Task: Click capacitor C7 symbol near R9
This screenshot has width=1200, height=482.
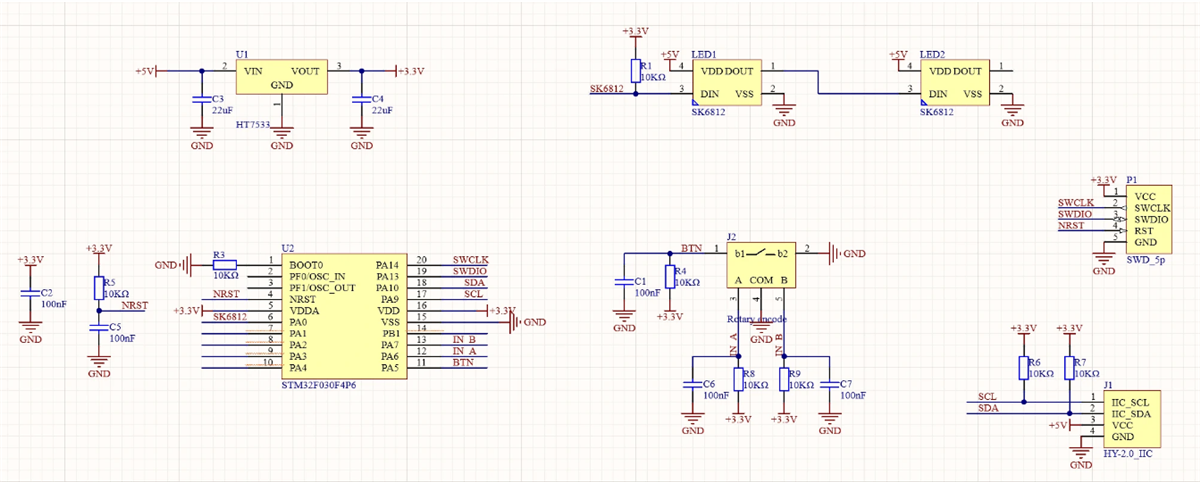Action: [x=829, y=384]
